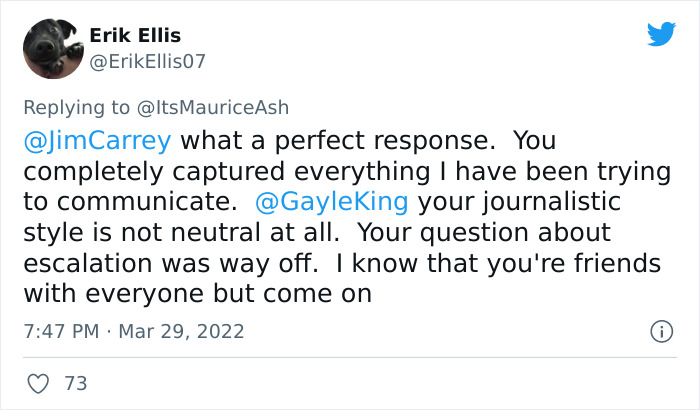
Task: Open the @ErikEllis07 handle
Action: [x=147, y=61]
